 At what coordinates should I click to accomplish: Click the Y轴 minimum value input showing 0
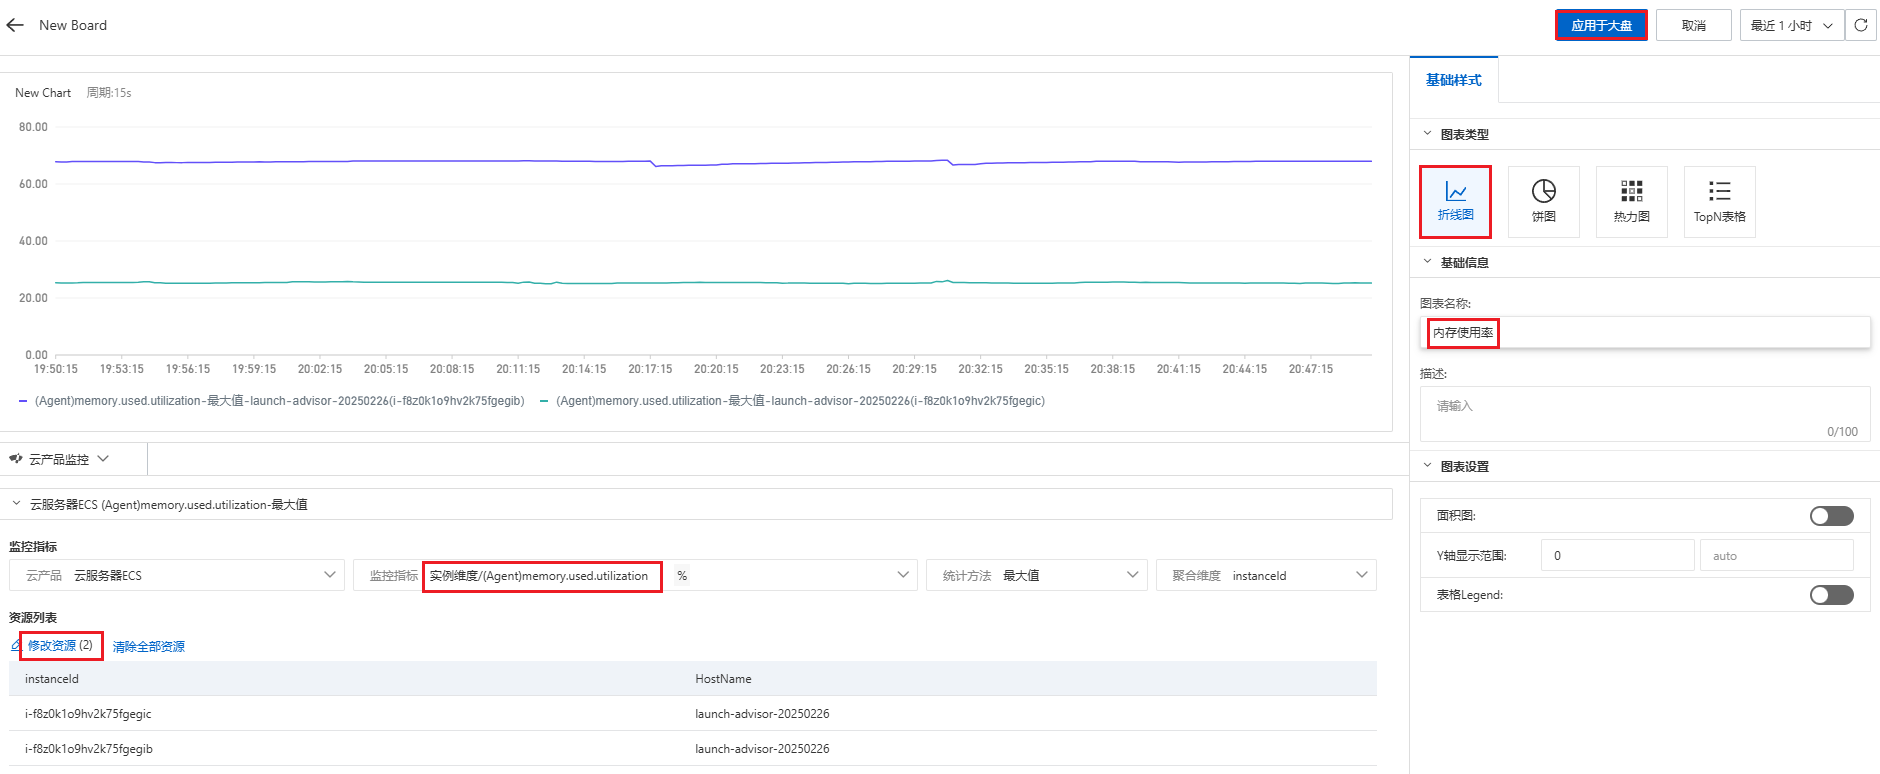1618,555
